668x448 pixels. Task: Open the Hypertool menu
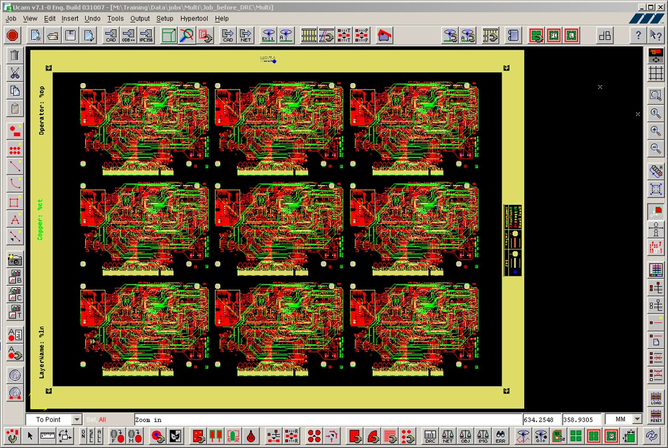tap(194, 18)
